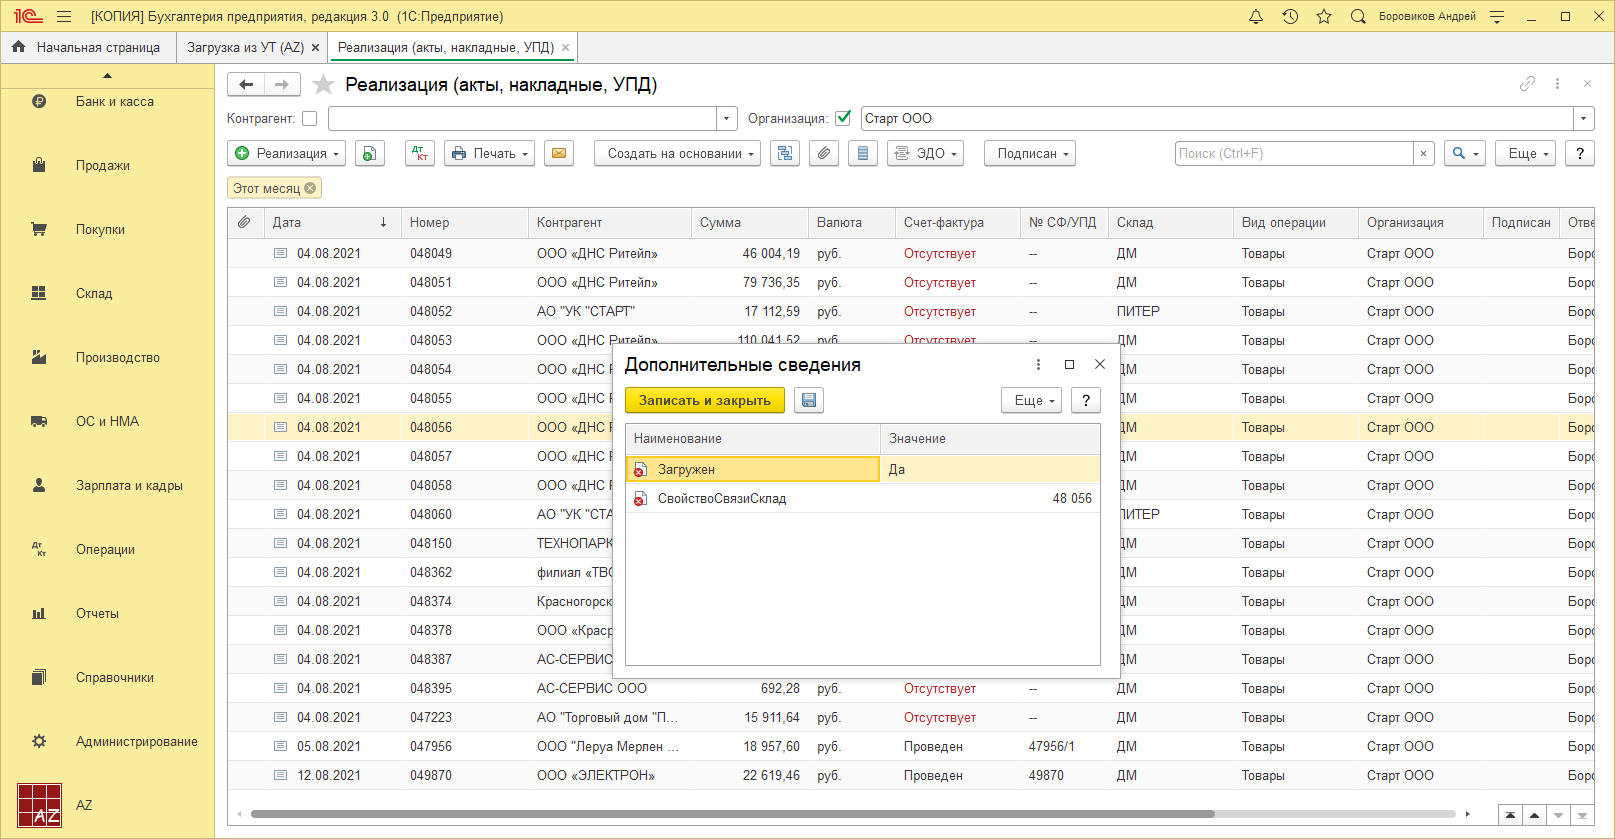
Task: Remove the 'Этот месяц' filter chip
Action: point(310,188)
